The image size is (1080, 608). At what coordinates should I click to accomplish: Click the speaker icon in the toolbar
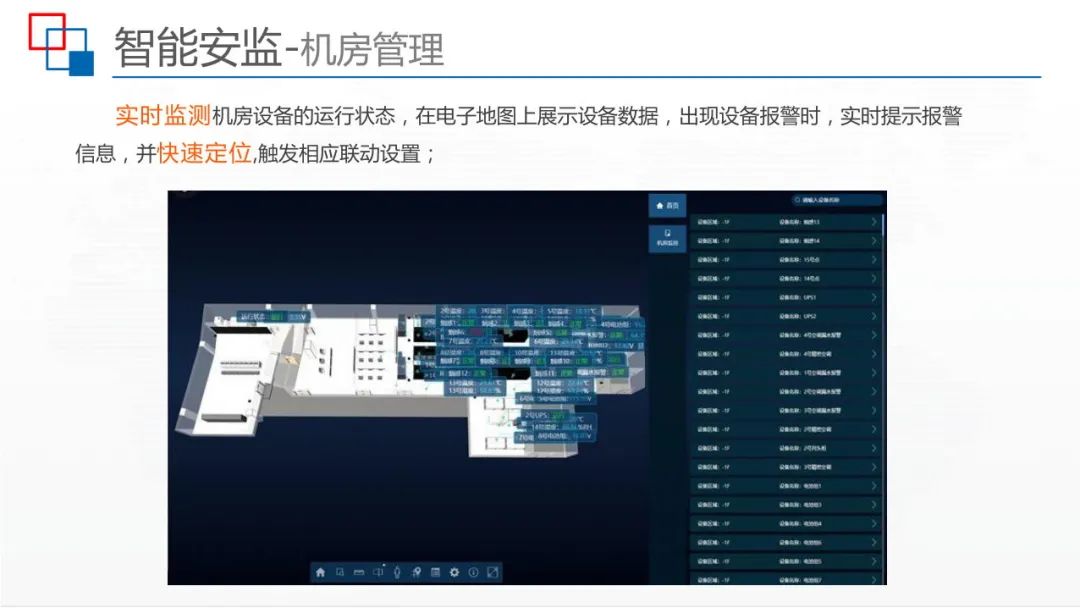tap(379, 571)
